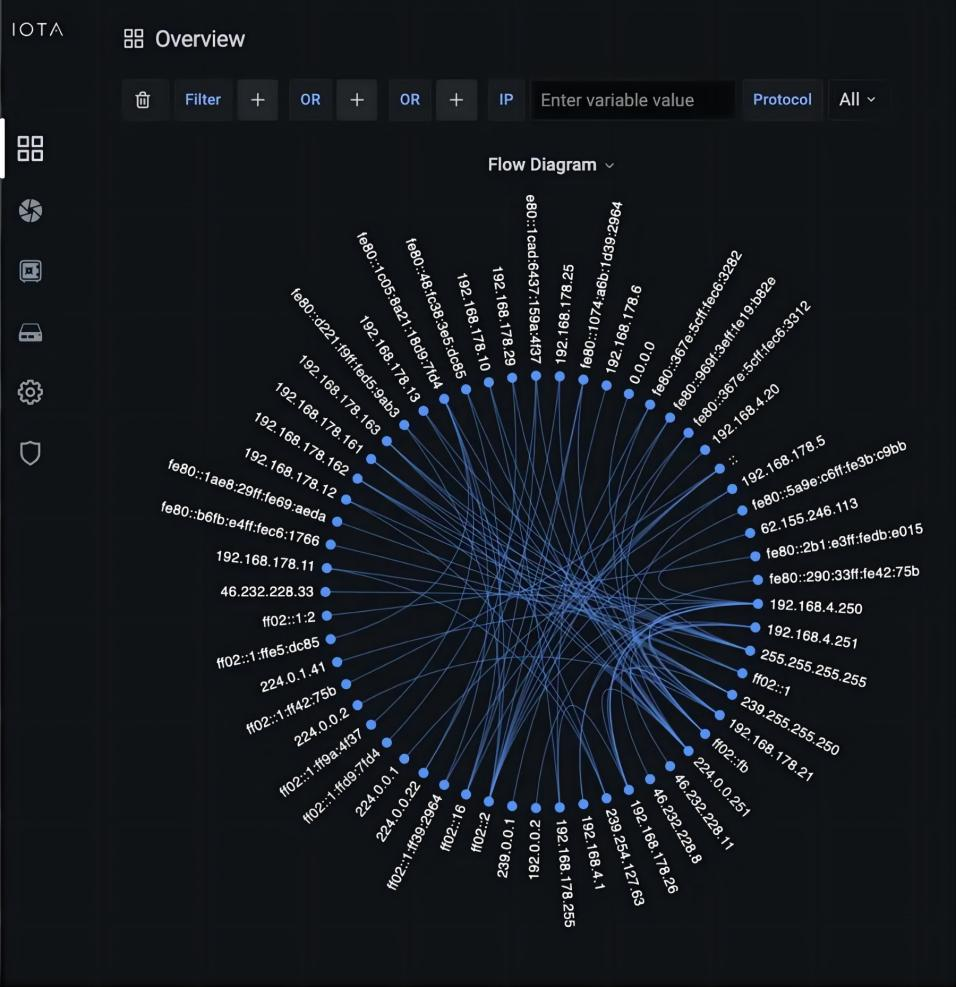Select the ff02::2 node in flow diagram
This screenshot has height=987, width=956.
point(489,802)
